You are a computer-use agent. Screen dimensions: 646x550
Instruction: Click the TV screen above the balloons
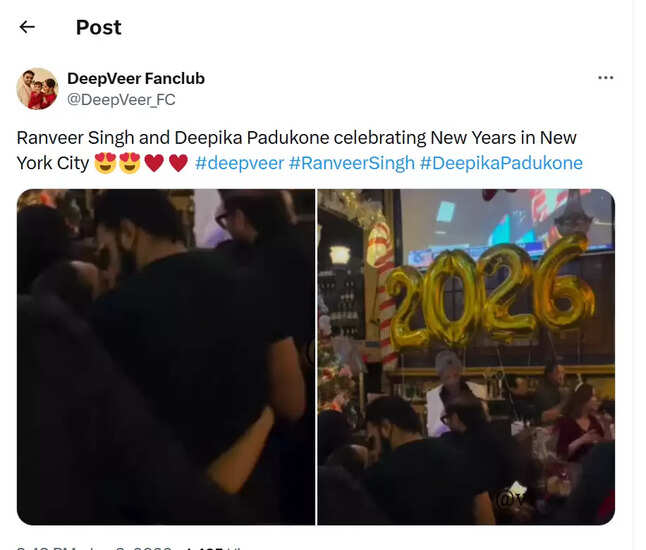(x=507, y=225)
